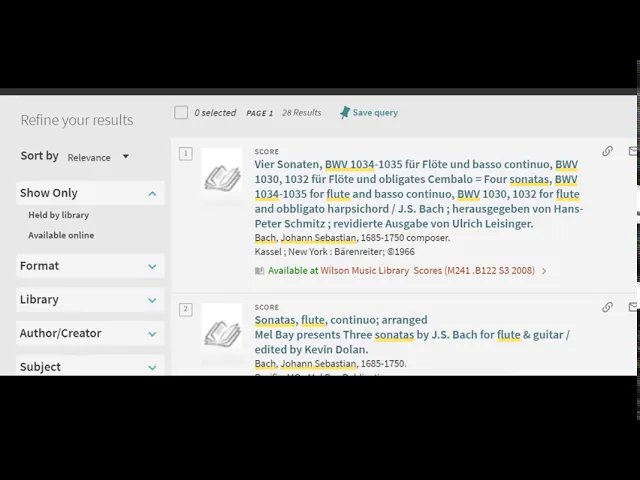This screenshot has width=640, height=480.
Task: Open the Vier Sonaten BWV 1034-1035 title
Action: tap(418, 194)
